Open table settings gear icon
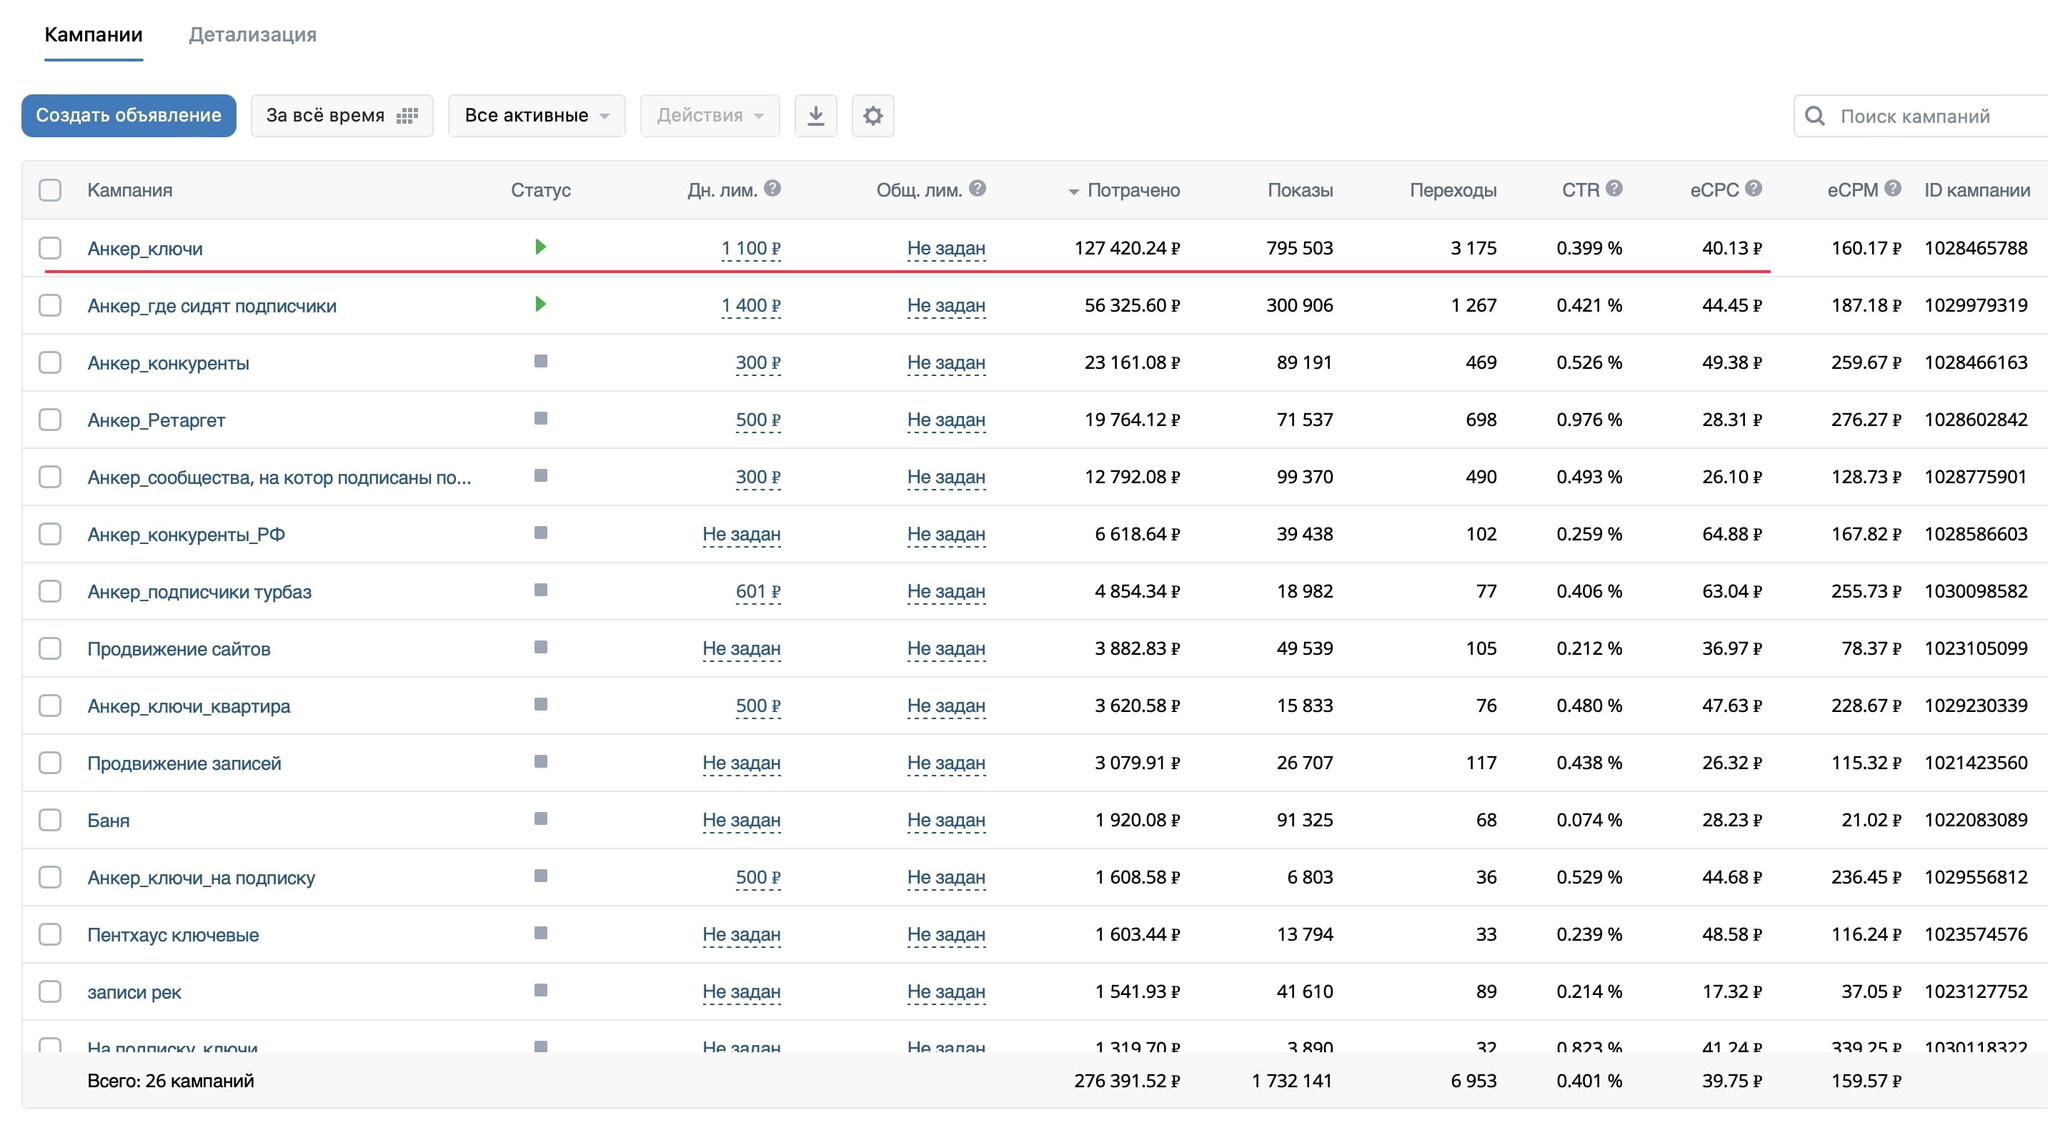Screen dimensions: 2048x1128 tap(872, 116)
